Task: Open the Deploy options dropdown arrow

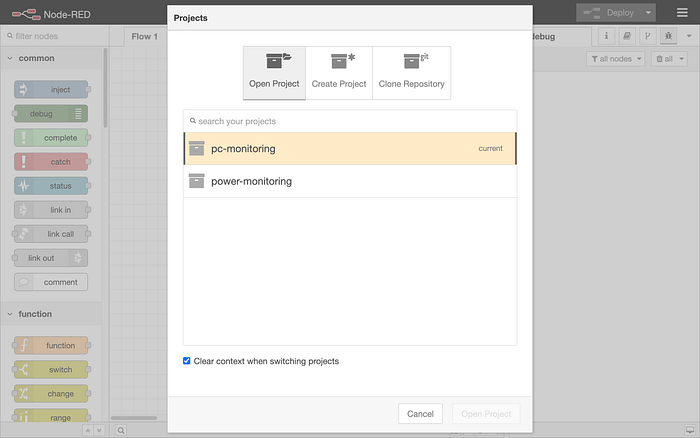Action: pos(648,13)
